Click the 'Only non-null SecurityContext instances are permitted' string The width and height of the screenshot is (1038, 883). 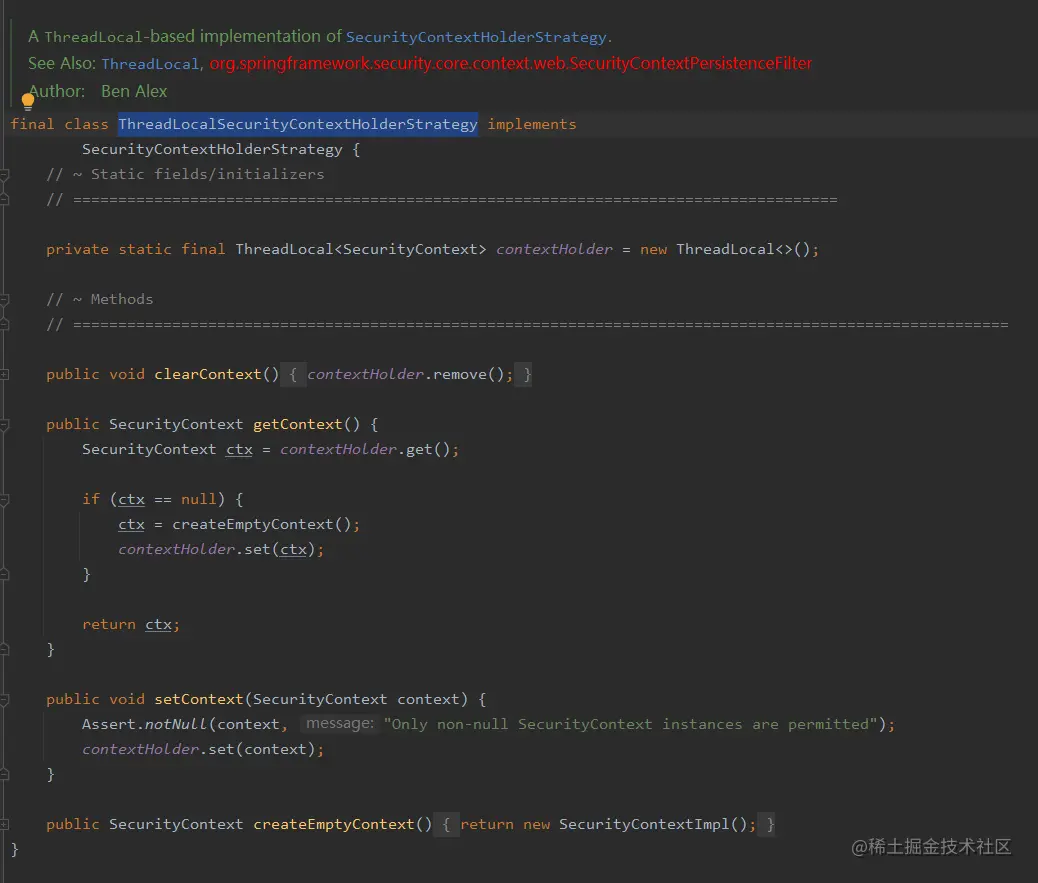click(x=630, y=724)
